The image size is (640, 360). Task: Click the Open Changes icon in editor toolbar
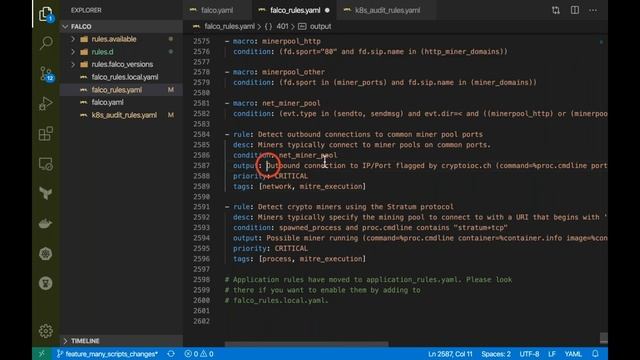click(556, 10)
